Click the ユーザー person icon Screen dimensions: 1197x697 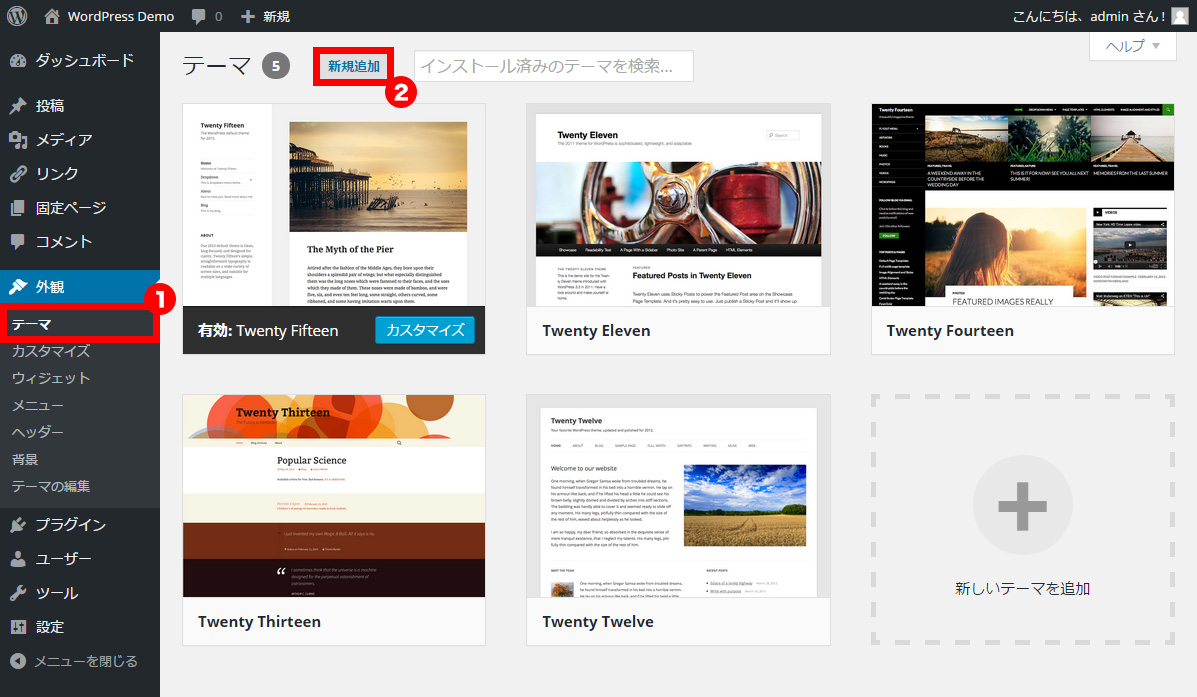18,559
